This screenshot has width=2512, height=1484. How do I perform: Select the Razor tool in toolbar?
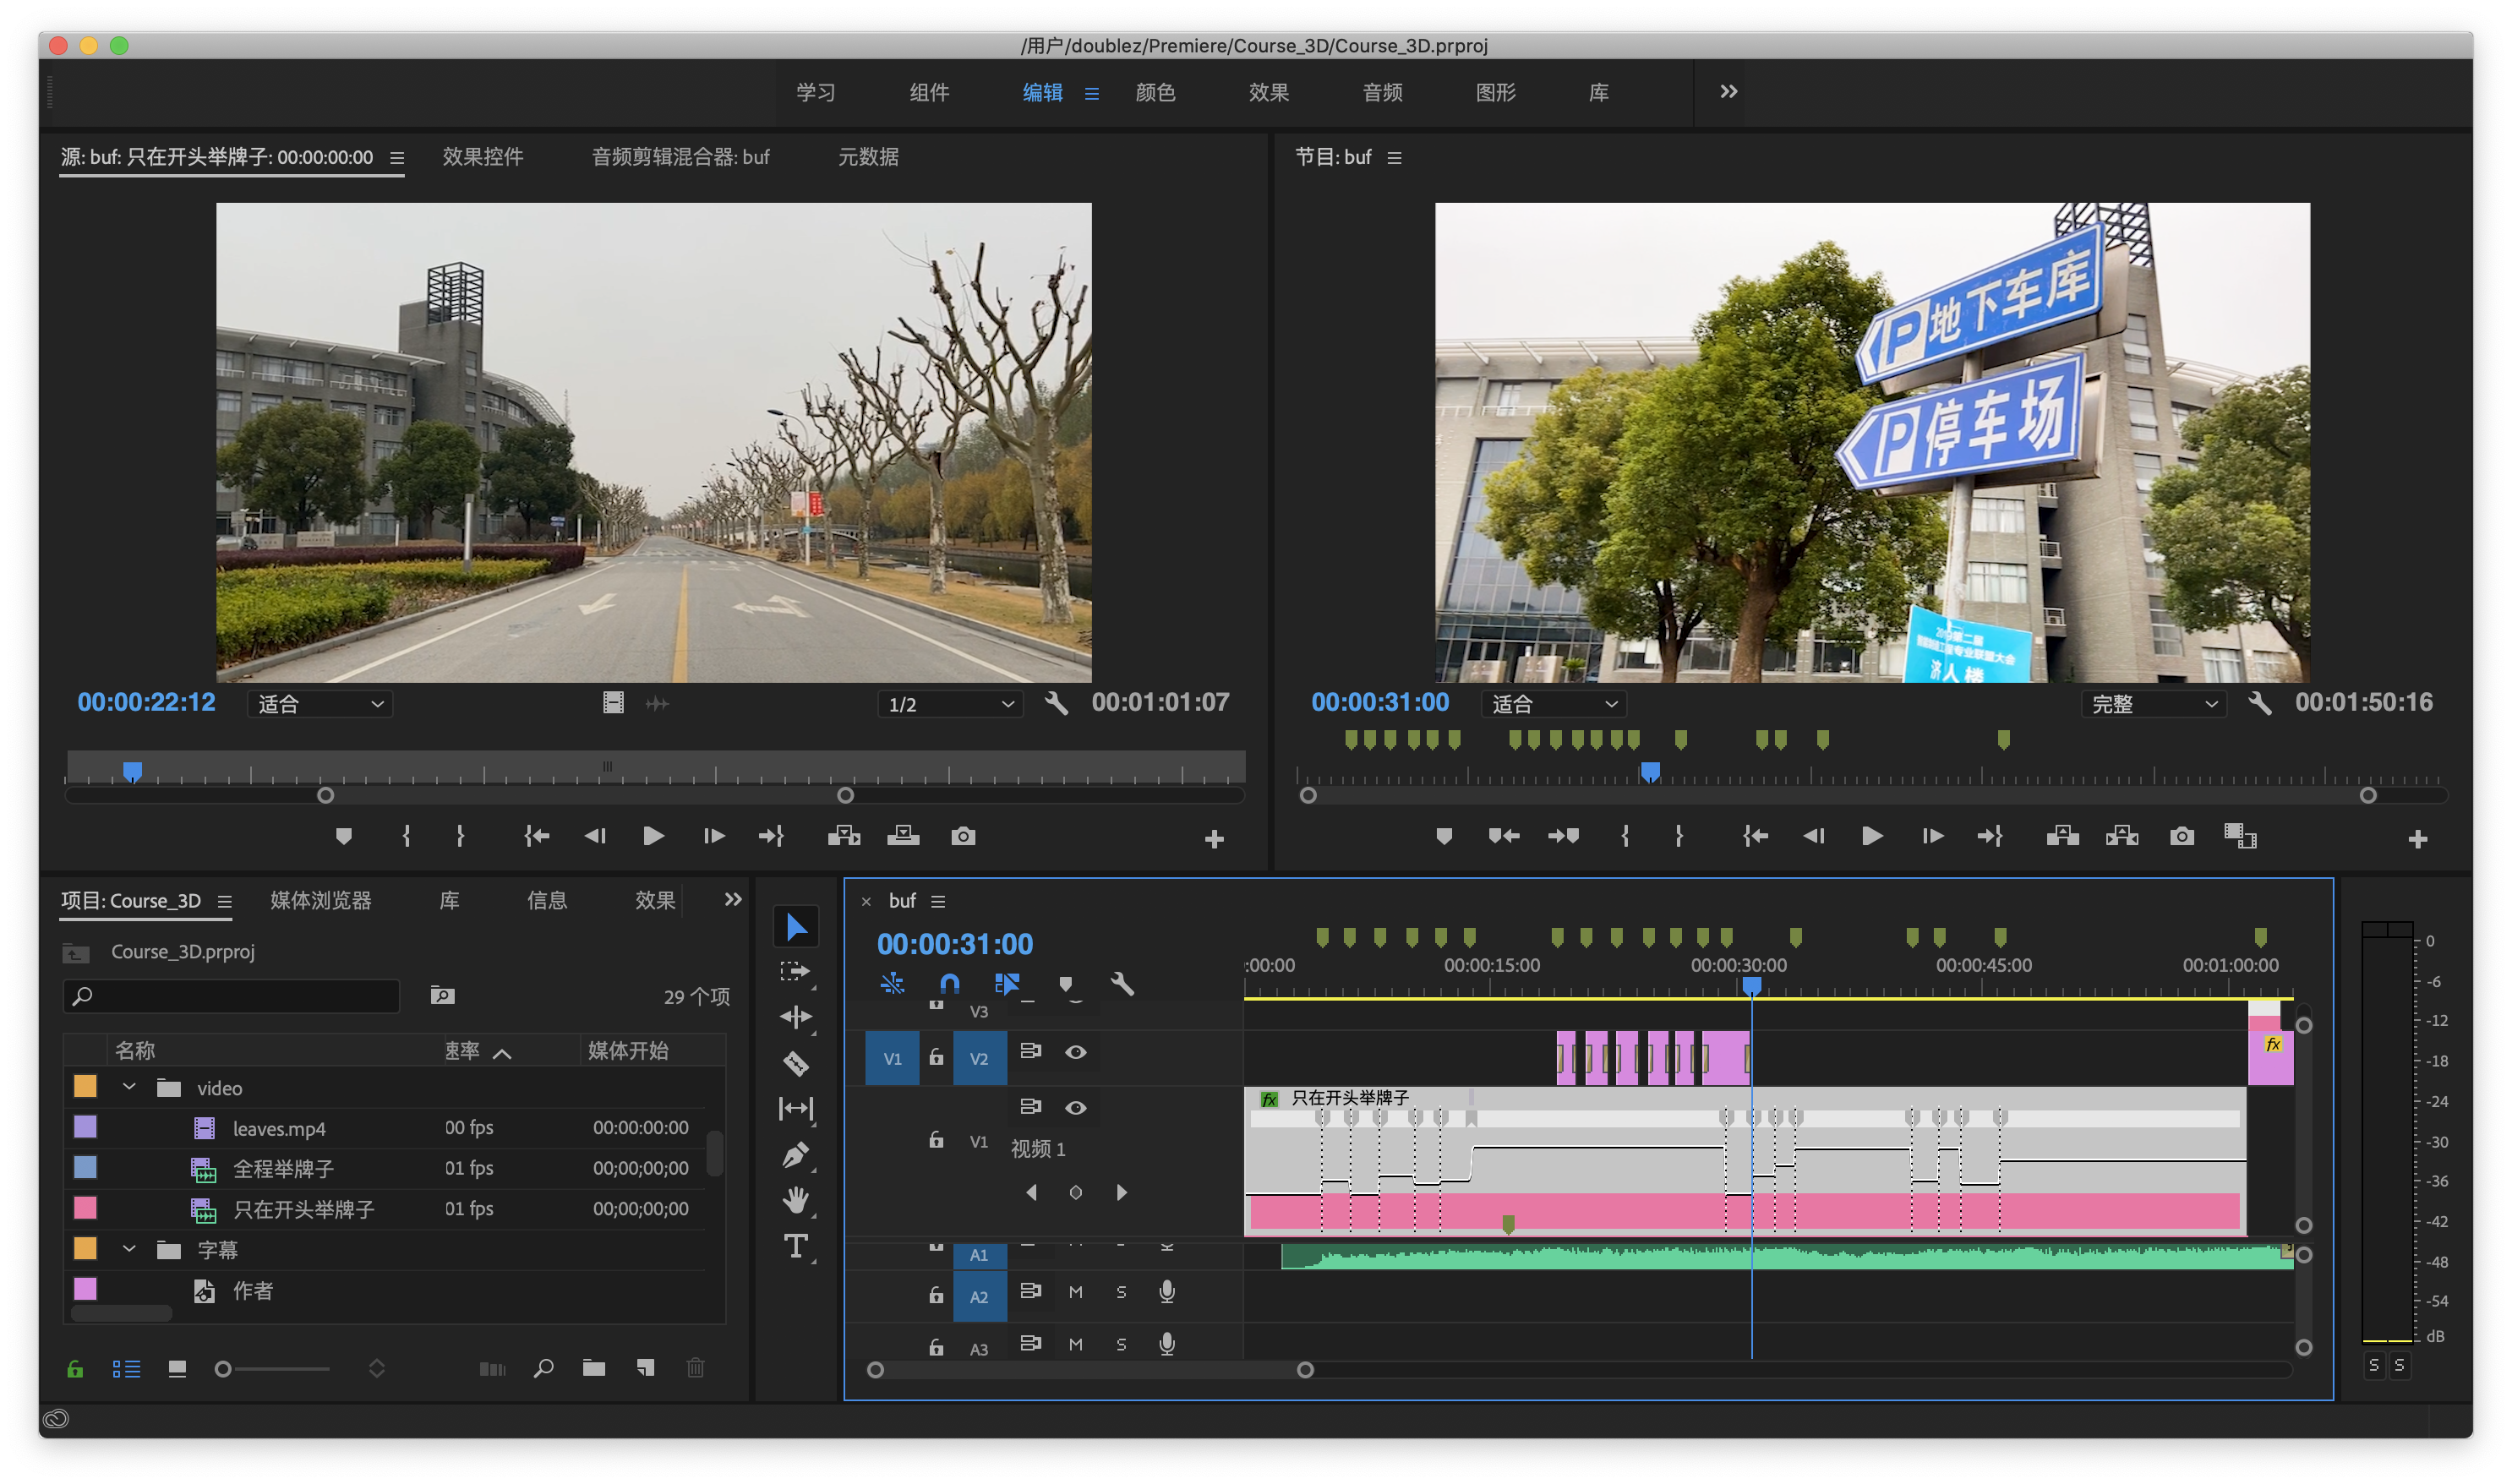point(796,1063)
